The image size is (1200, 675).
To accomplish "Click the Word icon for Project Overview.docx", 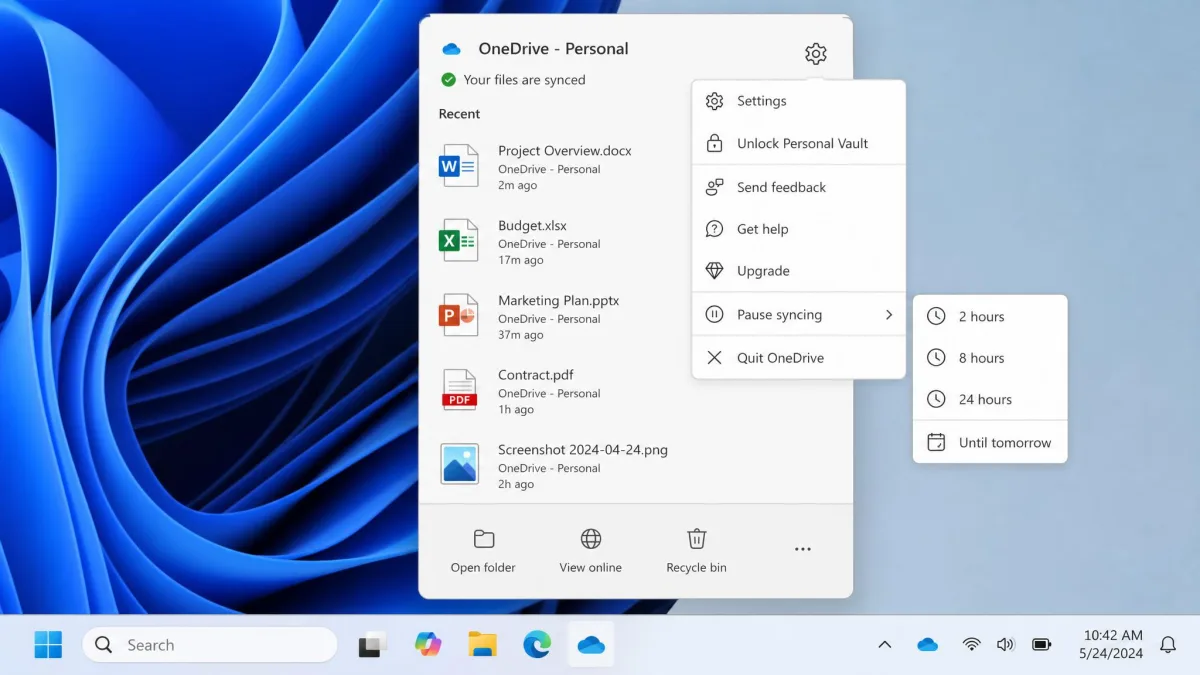I will [x=458, y=166].
